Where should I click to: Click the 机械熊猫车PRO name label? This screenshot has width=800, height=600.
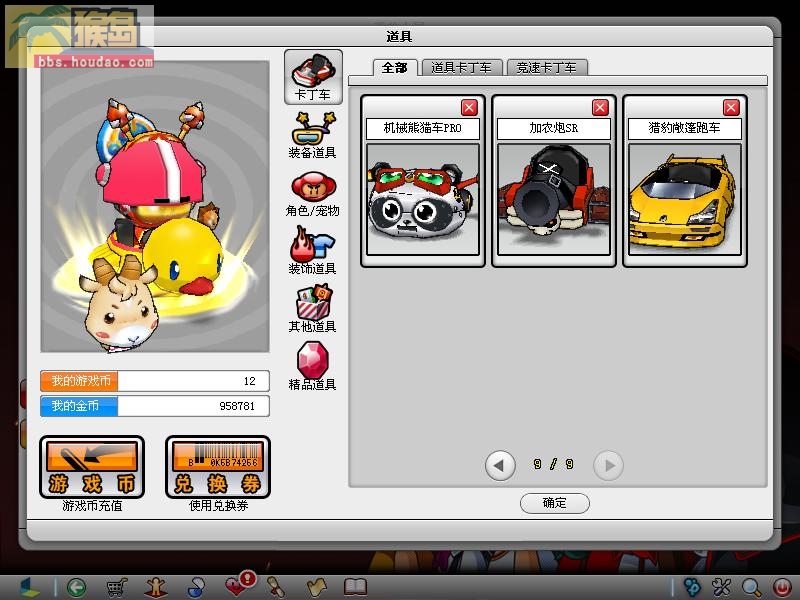pos(423,128)
